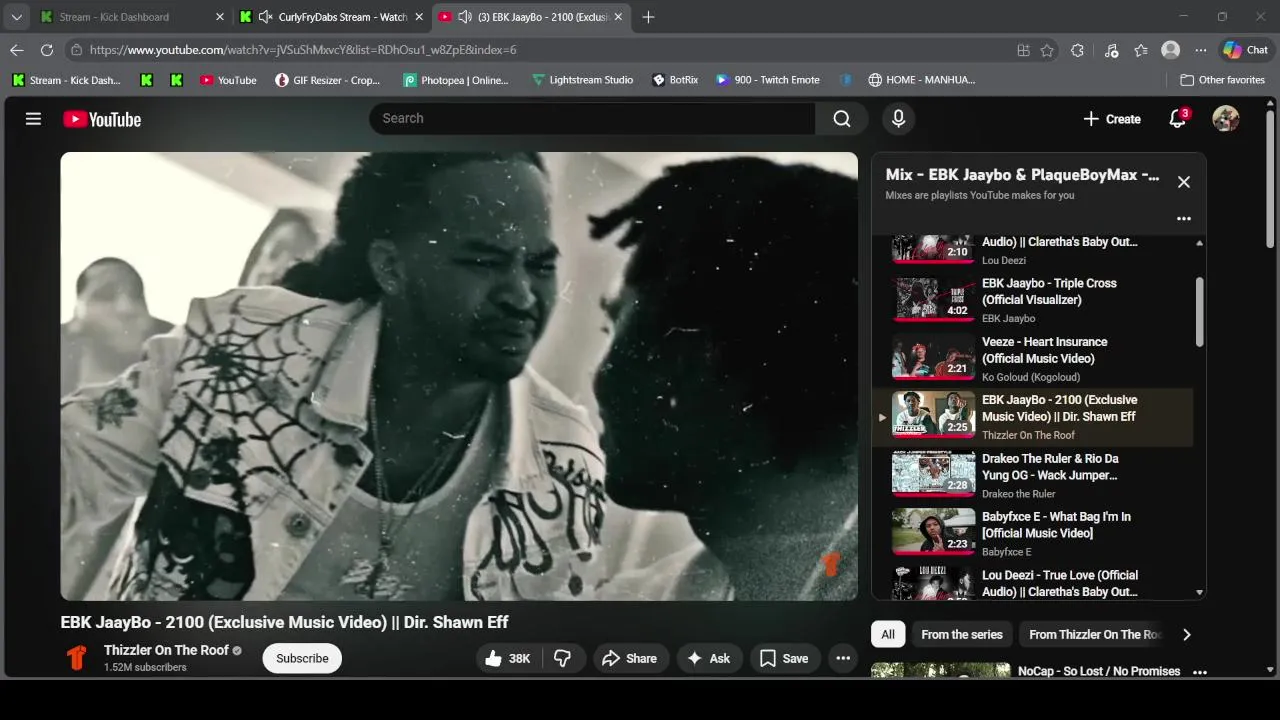The width and height of the screenshot is (1280, 720).
Task: View site information lock icon
Action: [76, 50]
